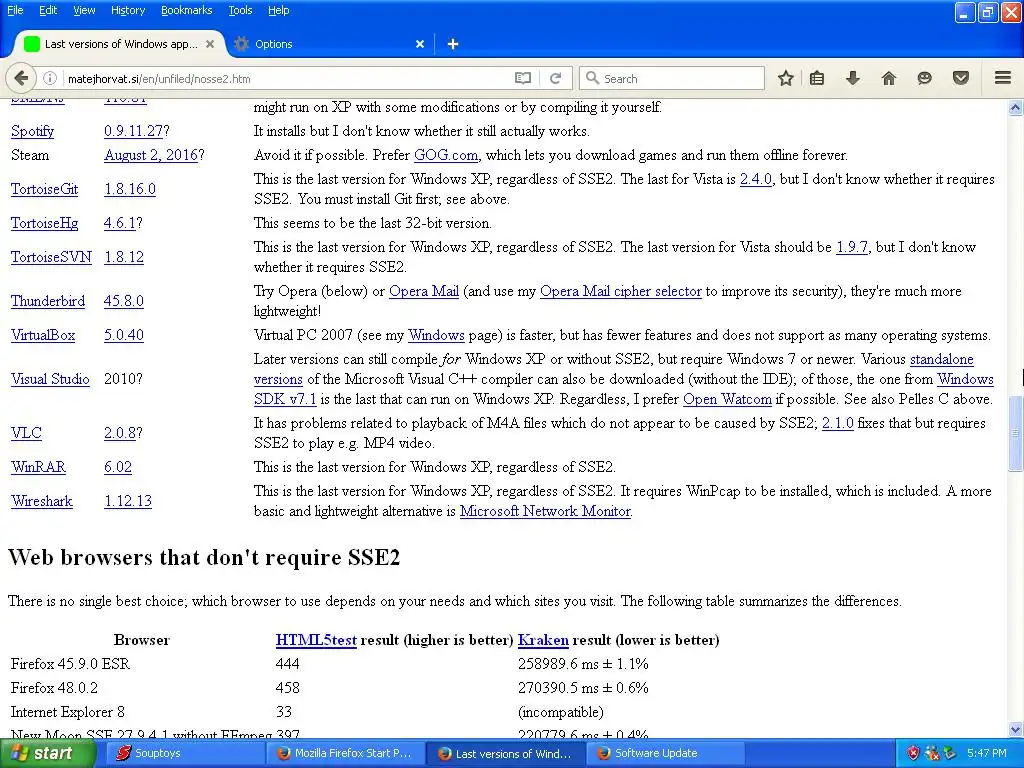Open a new tab with plus button
1024x768 pixels.
(453, 44)
